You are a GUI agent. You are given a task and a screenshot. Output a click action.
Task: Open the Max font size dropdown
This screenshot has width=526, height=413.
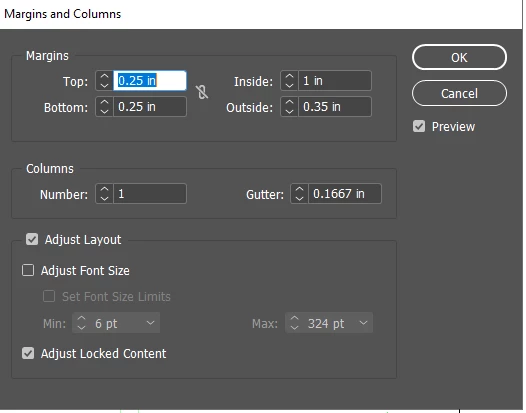363,323
